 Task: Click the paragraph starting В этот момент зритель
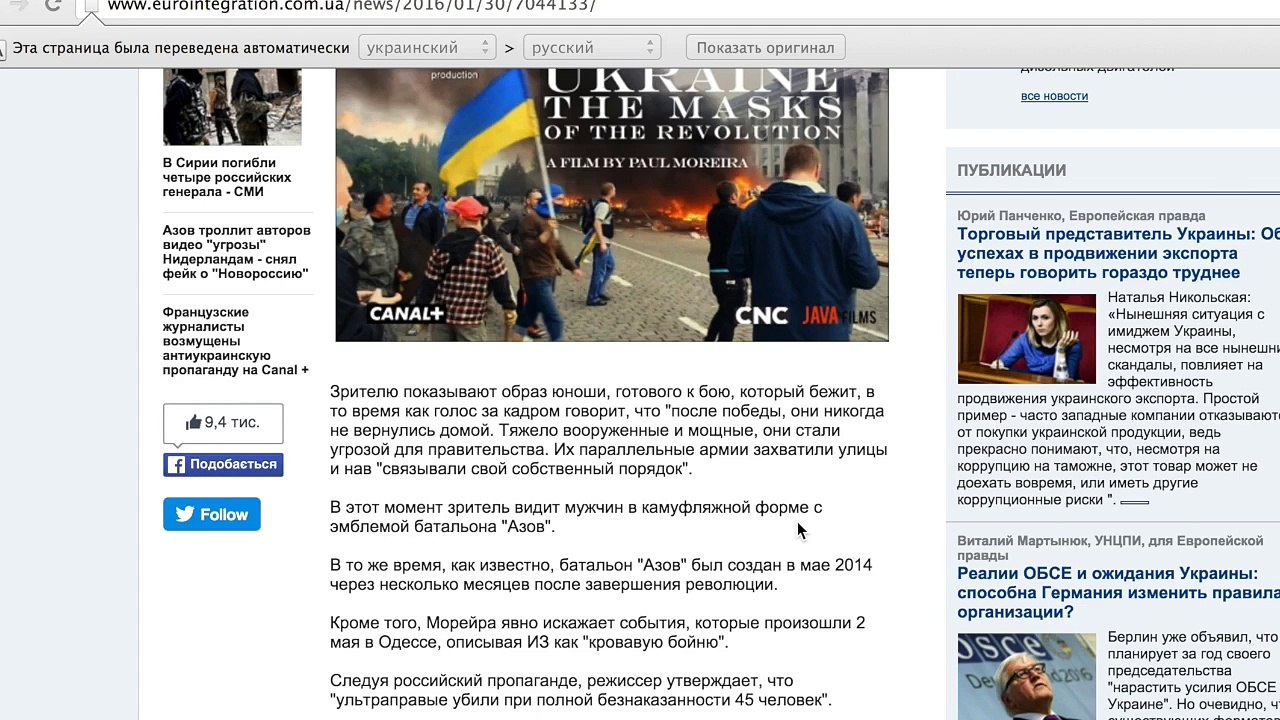(576, 517)
